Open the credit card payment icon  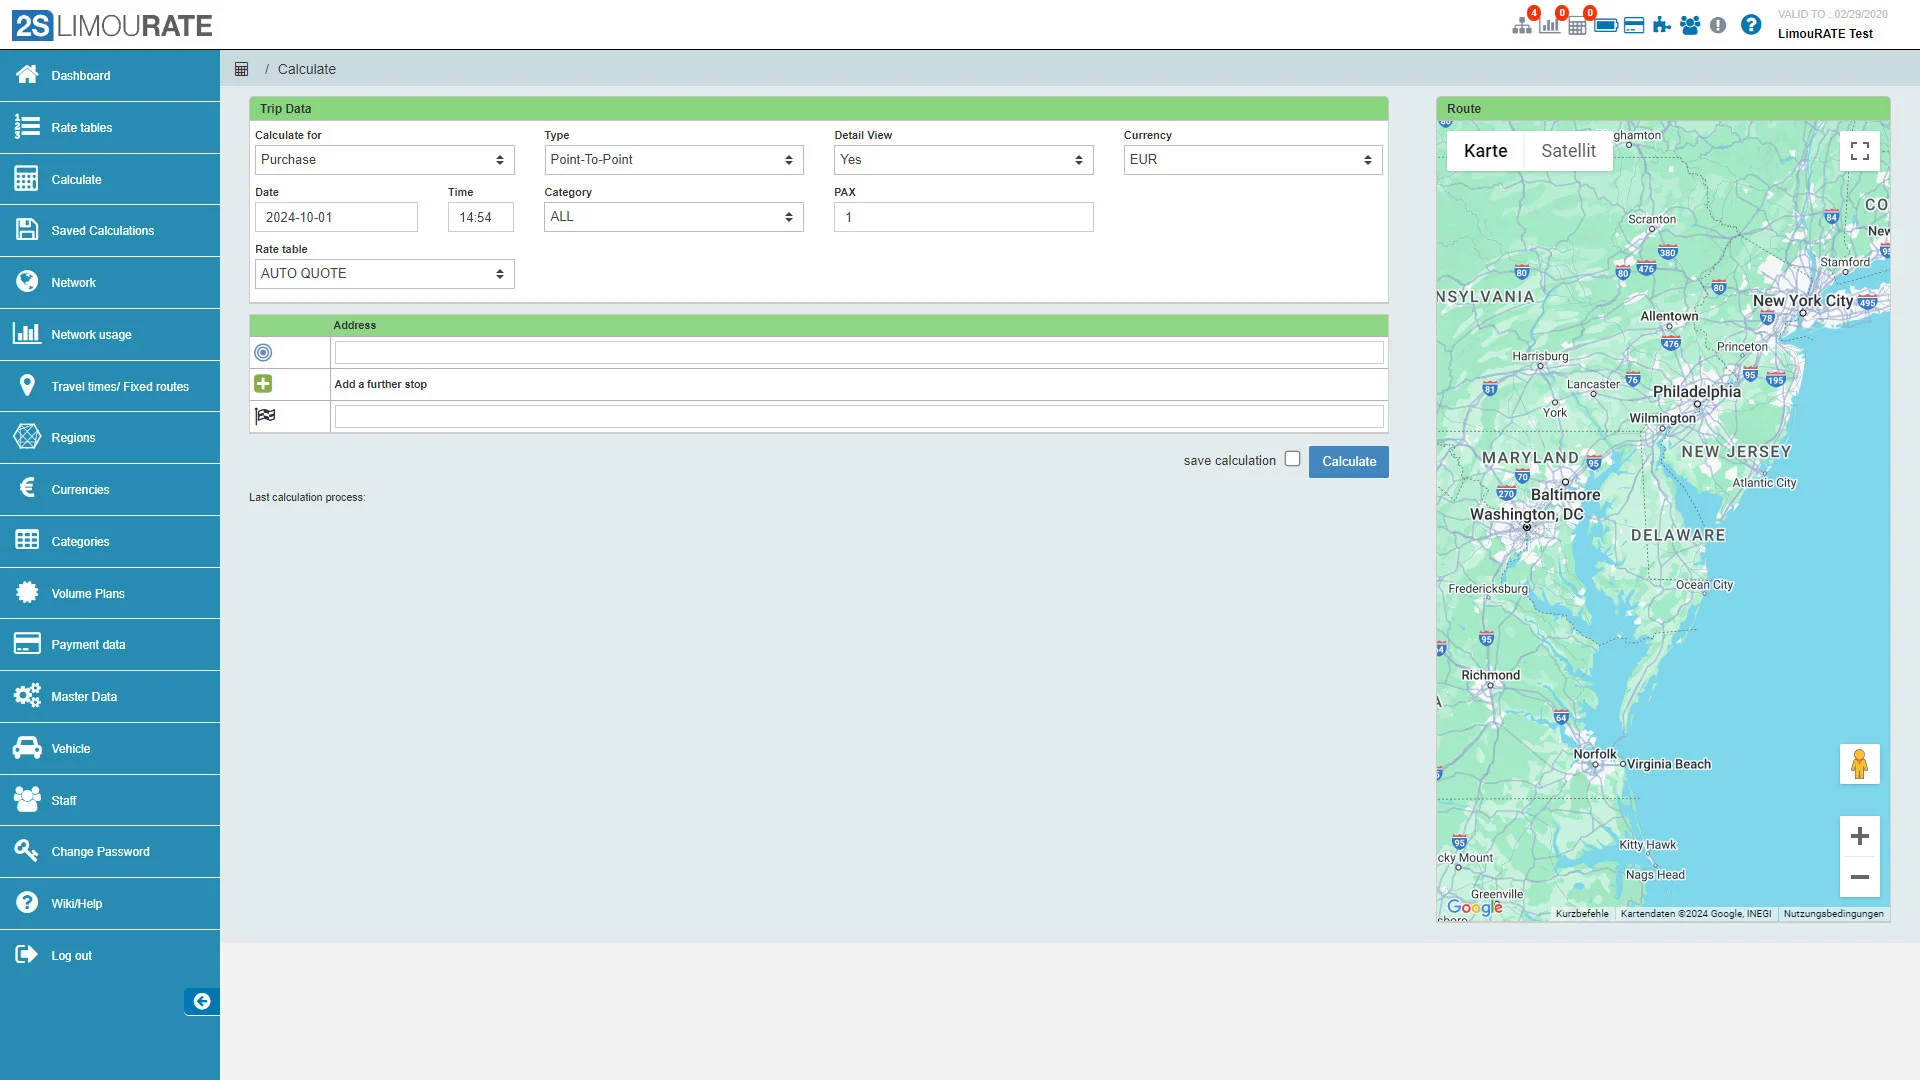(1635, 25)
